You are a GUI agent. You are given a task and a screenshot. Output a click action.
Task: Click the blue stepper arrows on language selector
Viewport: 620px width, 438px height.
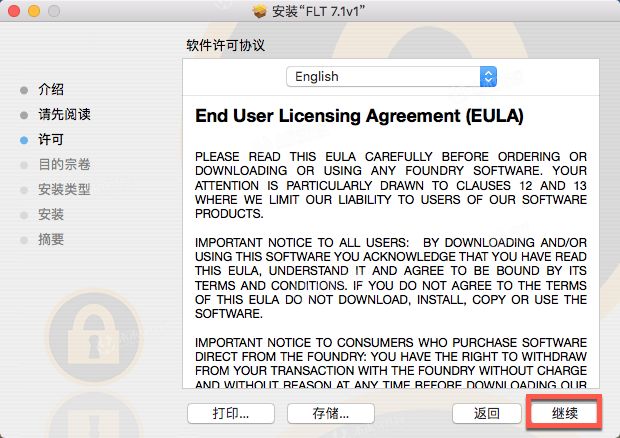(x=488, y=76)
